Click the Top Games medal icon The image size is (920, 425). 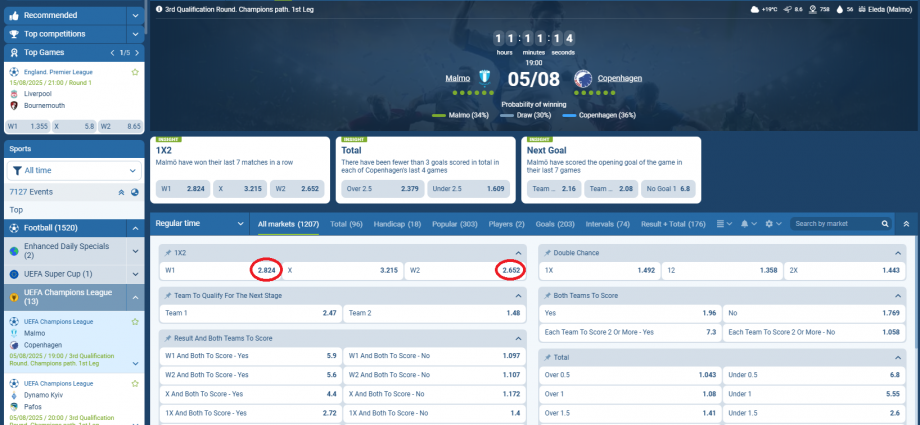[15, 53]
